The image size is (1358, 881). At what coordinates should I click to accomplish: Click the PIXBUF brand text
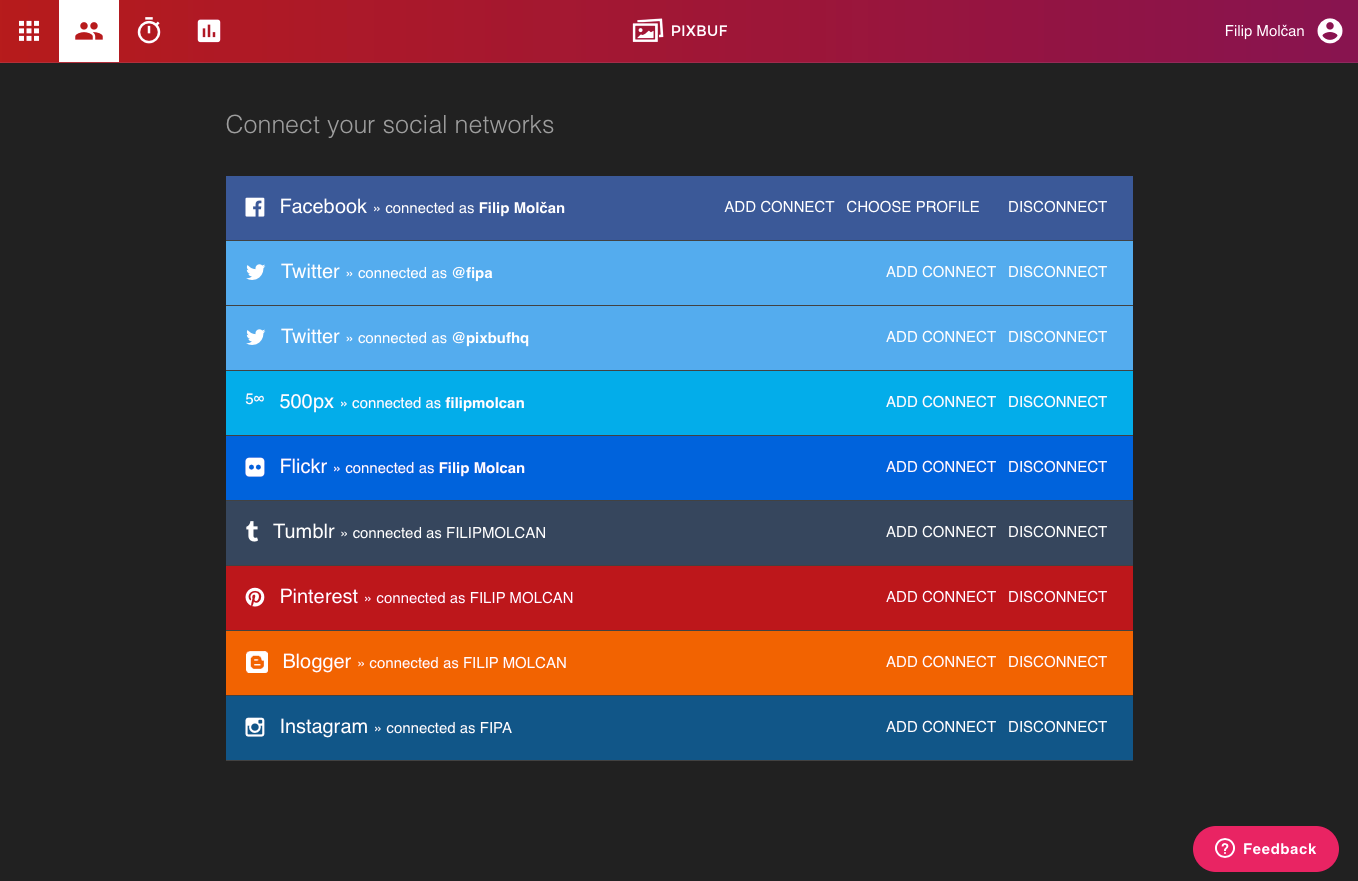pyautogui.click(x=699, y=31)
